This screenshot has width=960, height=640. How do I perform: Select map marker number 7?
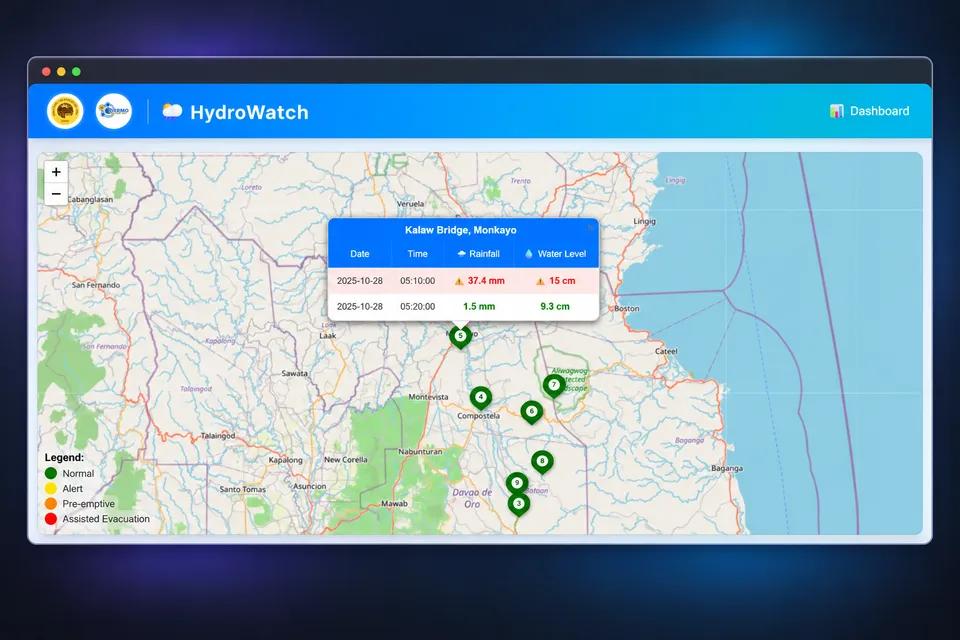[x=554, y=386]
